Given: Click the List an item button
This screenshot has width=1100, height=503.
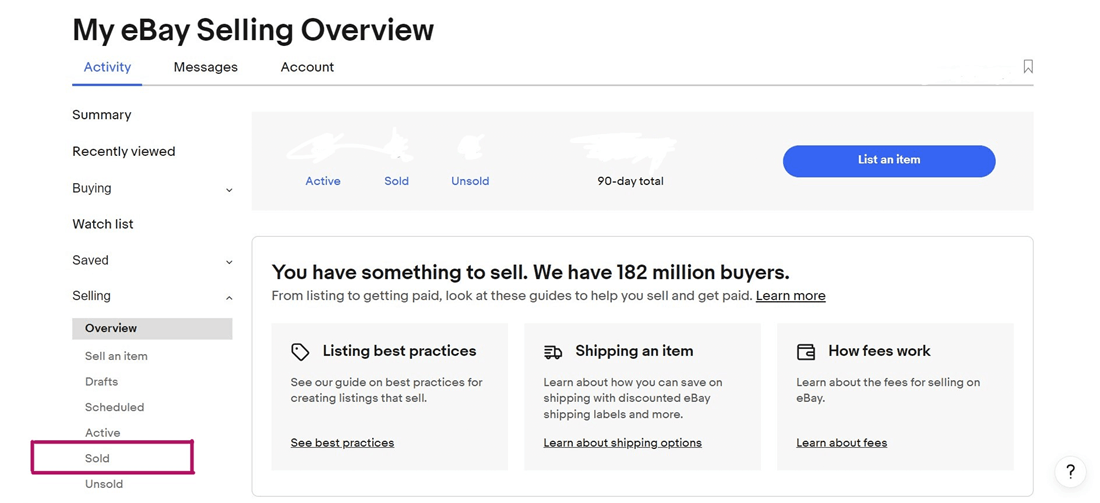Looking at the screenshot, I should pos(889,161).
